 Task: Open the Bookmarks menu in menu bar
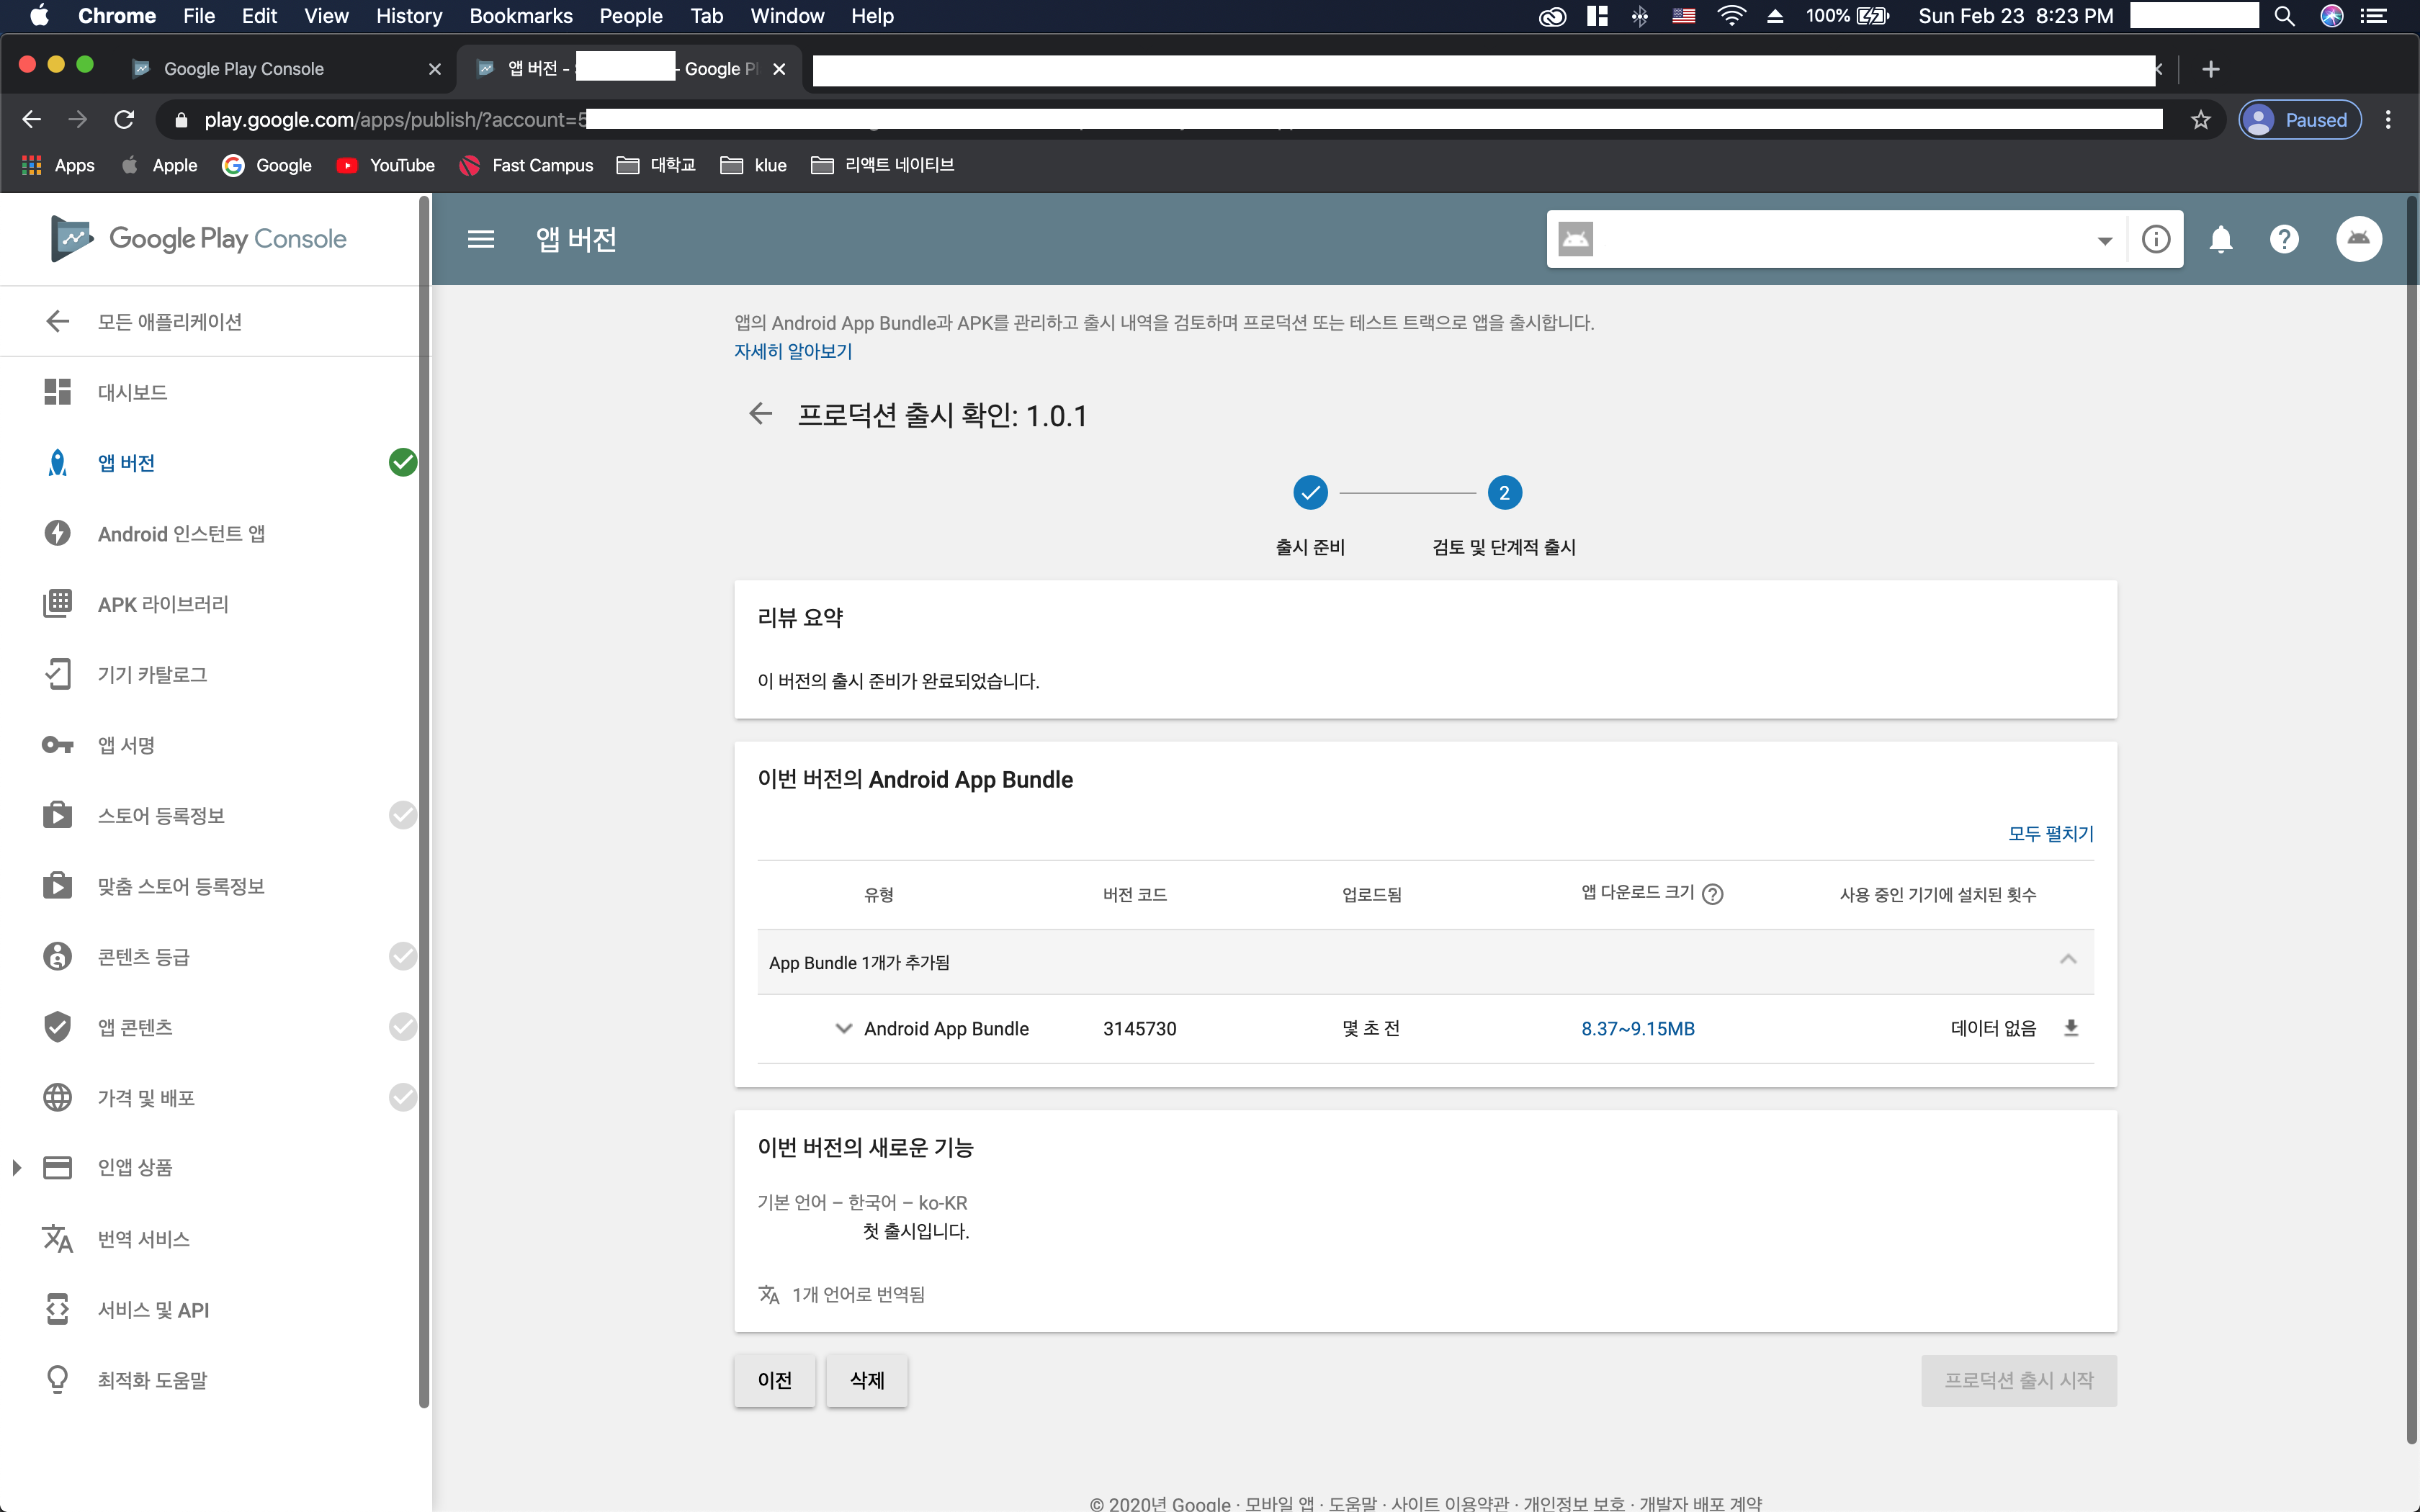point(520,16)
